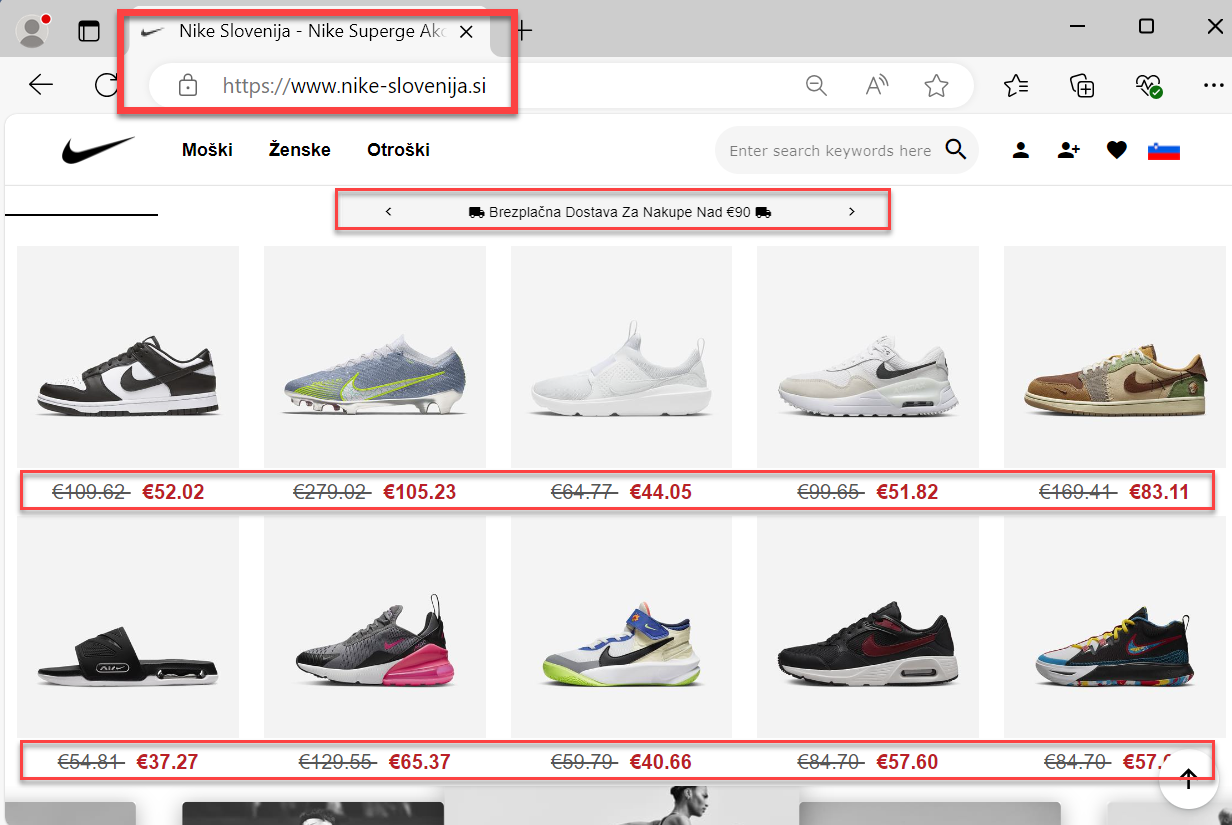The width and height of the screenshot is (1232, 825).
Task: Click original price €169.41
Action: click(1078, 492)
